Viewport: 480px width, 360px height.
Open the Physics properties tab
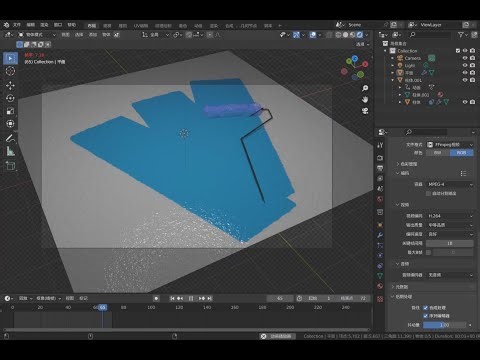(380, 256)
